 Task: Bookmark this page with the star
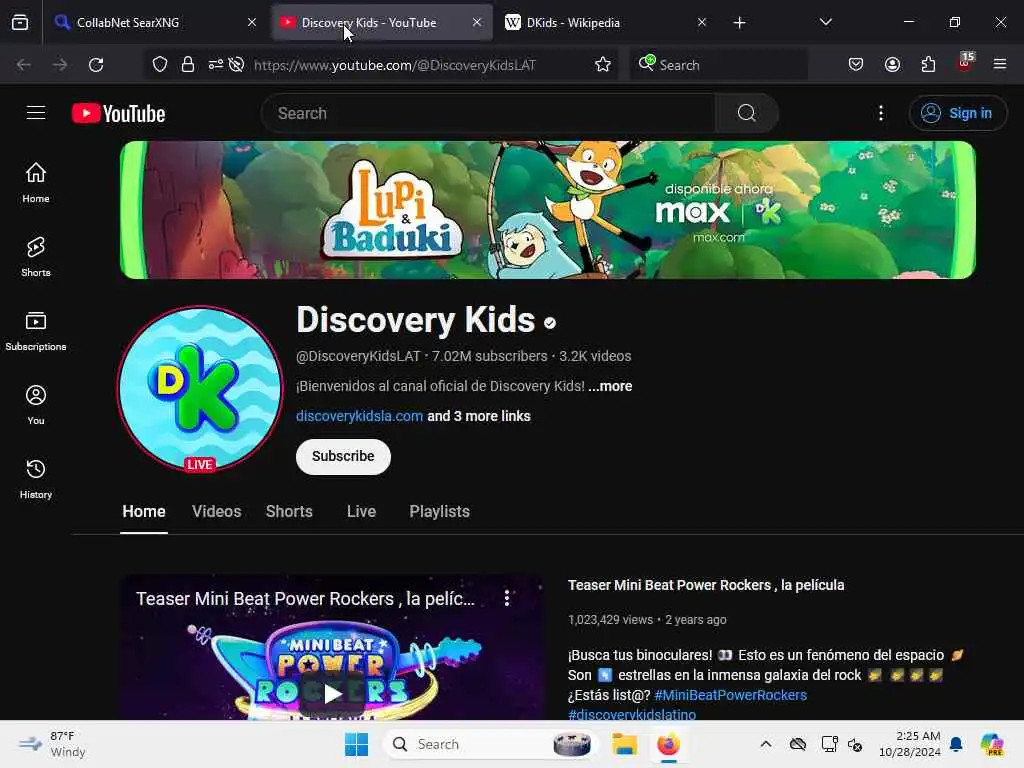click(x=603, y=65)
